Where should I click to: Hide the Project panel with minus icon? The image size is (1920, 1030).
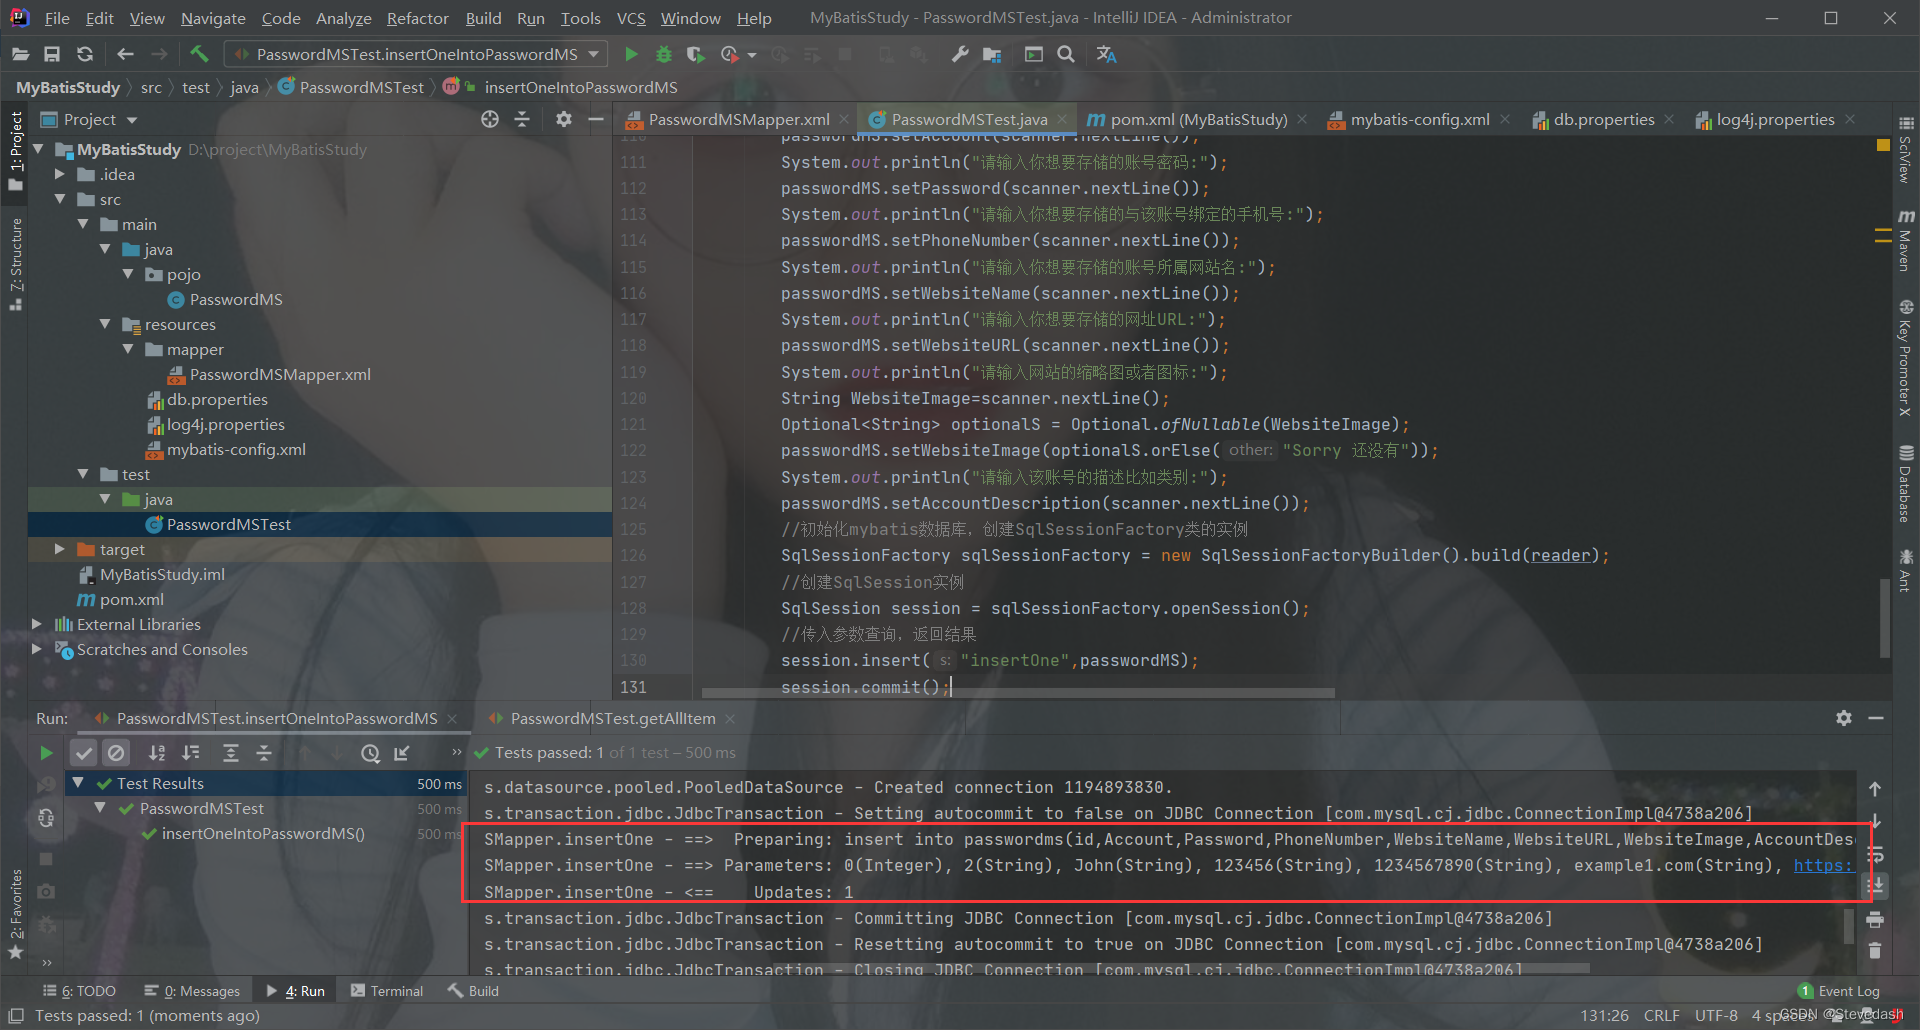[596, 119]
